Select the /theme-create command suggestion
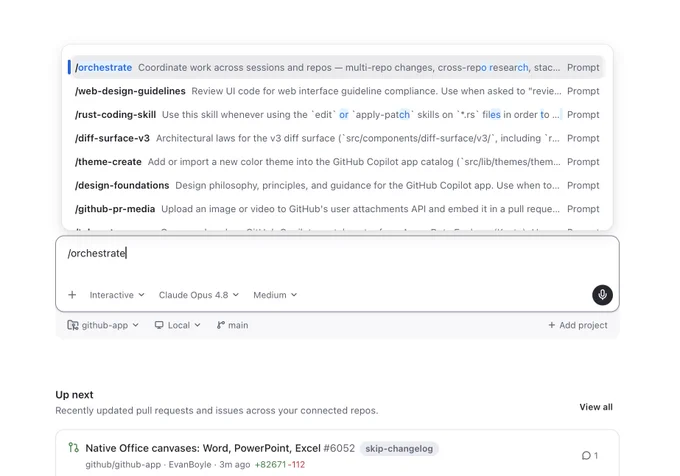The height and width of the screenshot is (476, 680). (337, 162)
